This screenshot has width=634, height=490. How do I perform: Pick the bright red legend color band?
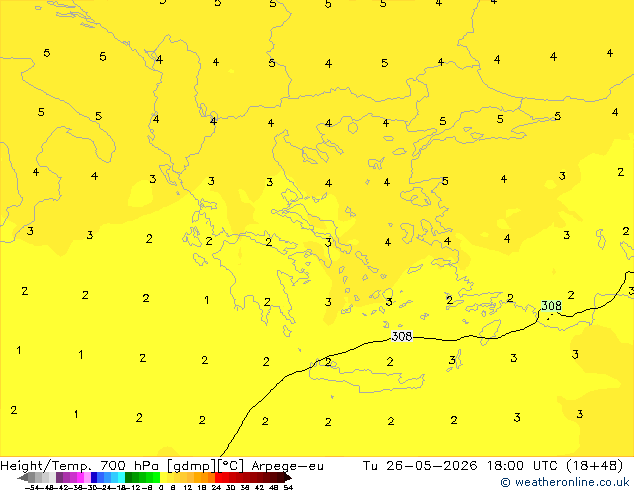coord(218,477)
